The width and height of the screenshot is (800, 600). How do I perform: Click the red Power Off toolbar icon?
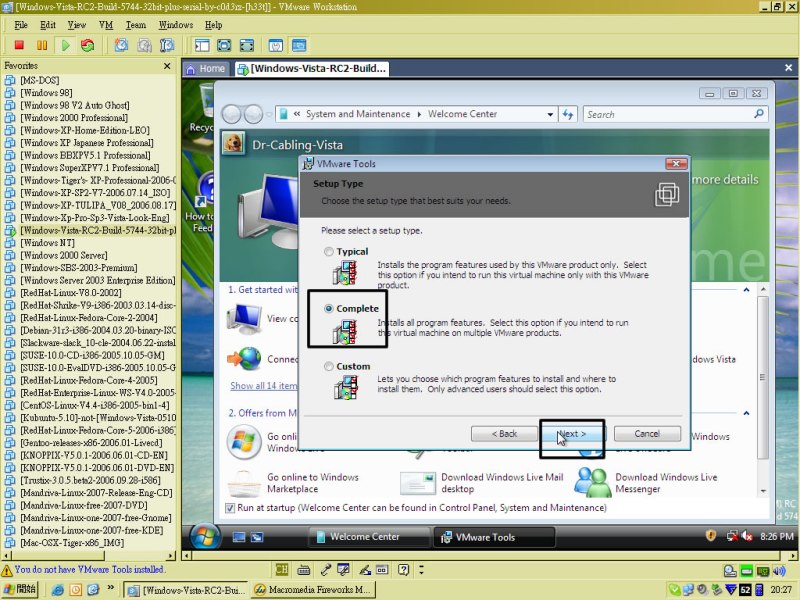click(x=19, y=45)
